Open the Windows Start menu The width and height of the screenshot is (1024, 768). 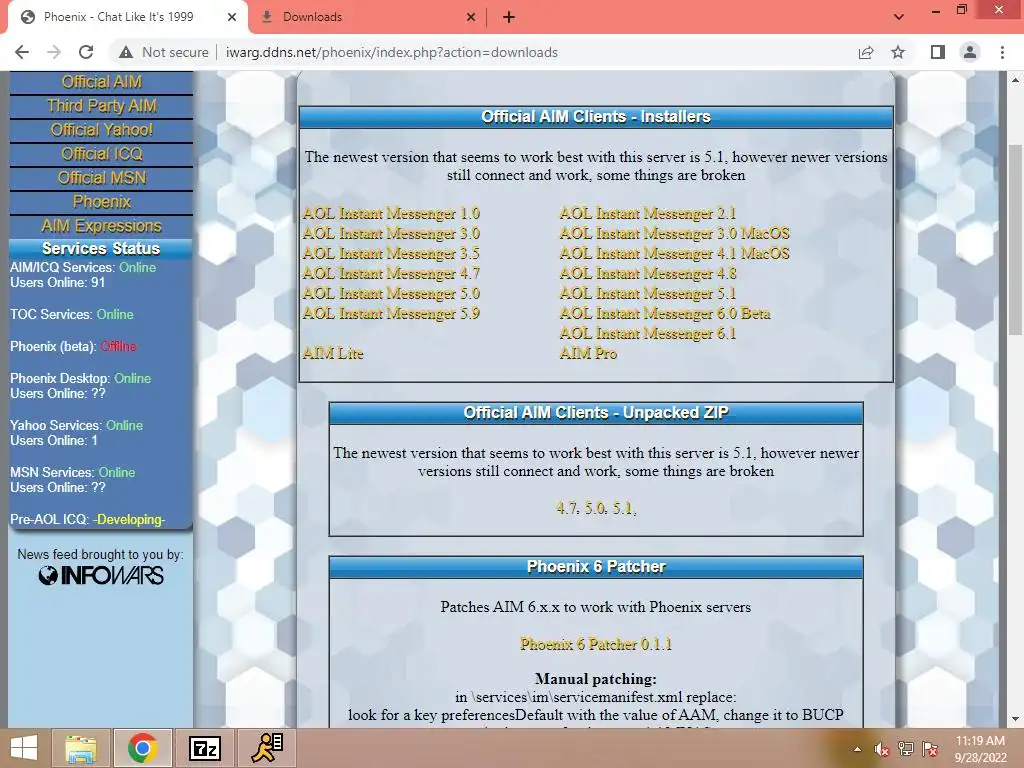(x=24, y=748)
